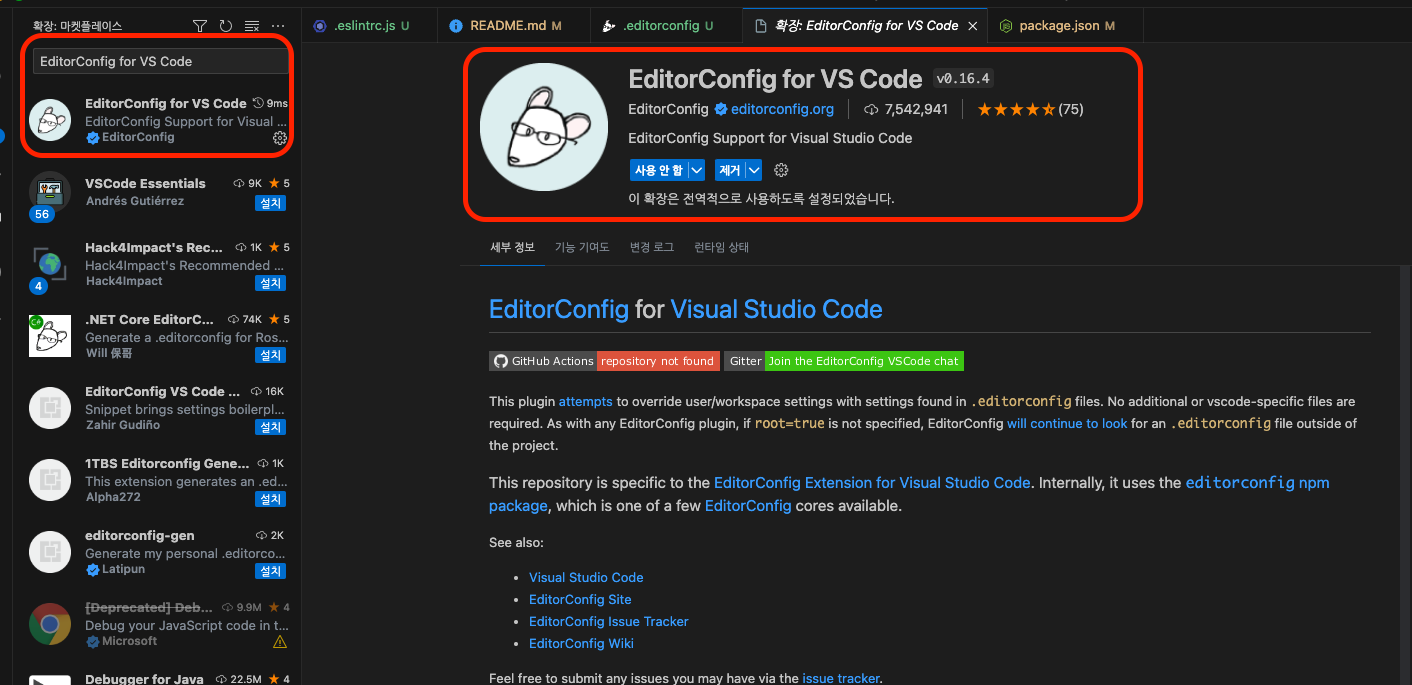Open the EditorConfig Site link
This screenshot has width=1412, height=685.
point(580,599)
